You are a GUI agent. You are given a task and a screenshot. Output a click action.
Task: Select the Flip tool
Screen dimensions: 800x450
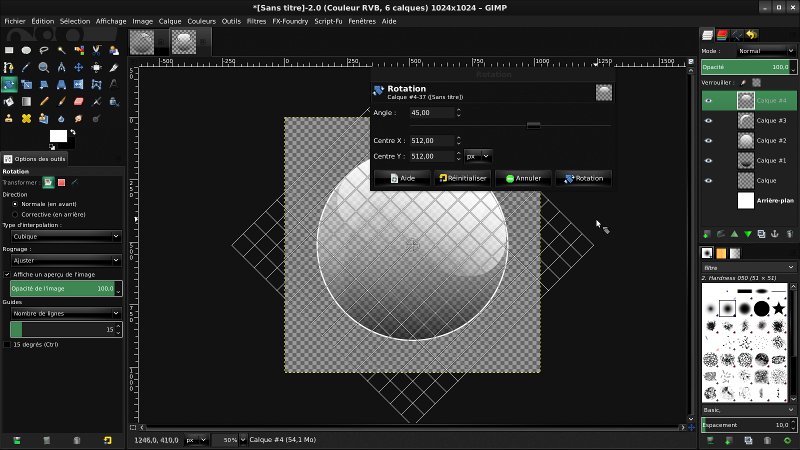pos(79,84)
